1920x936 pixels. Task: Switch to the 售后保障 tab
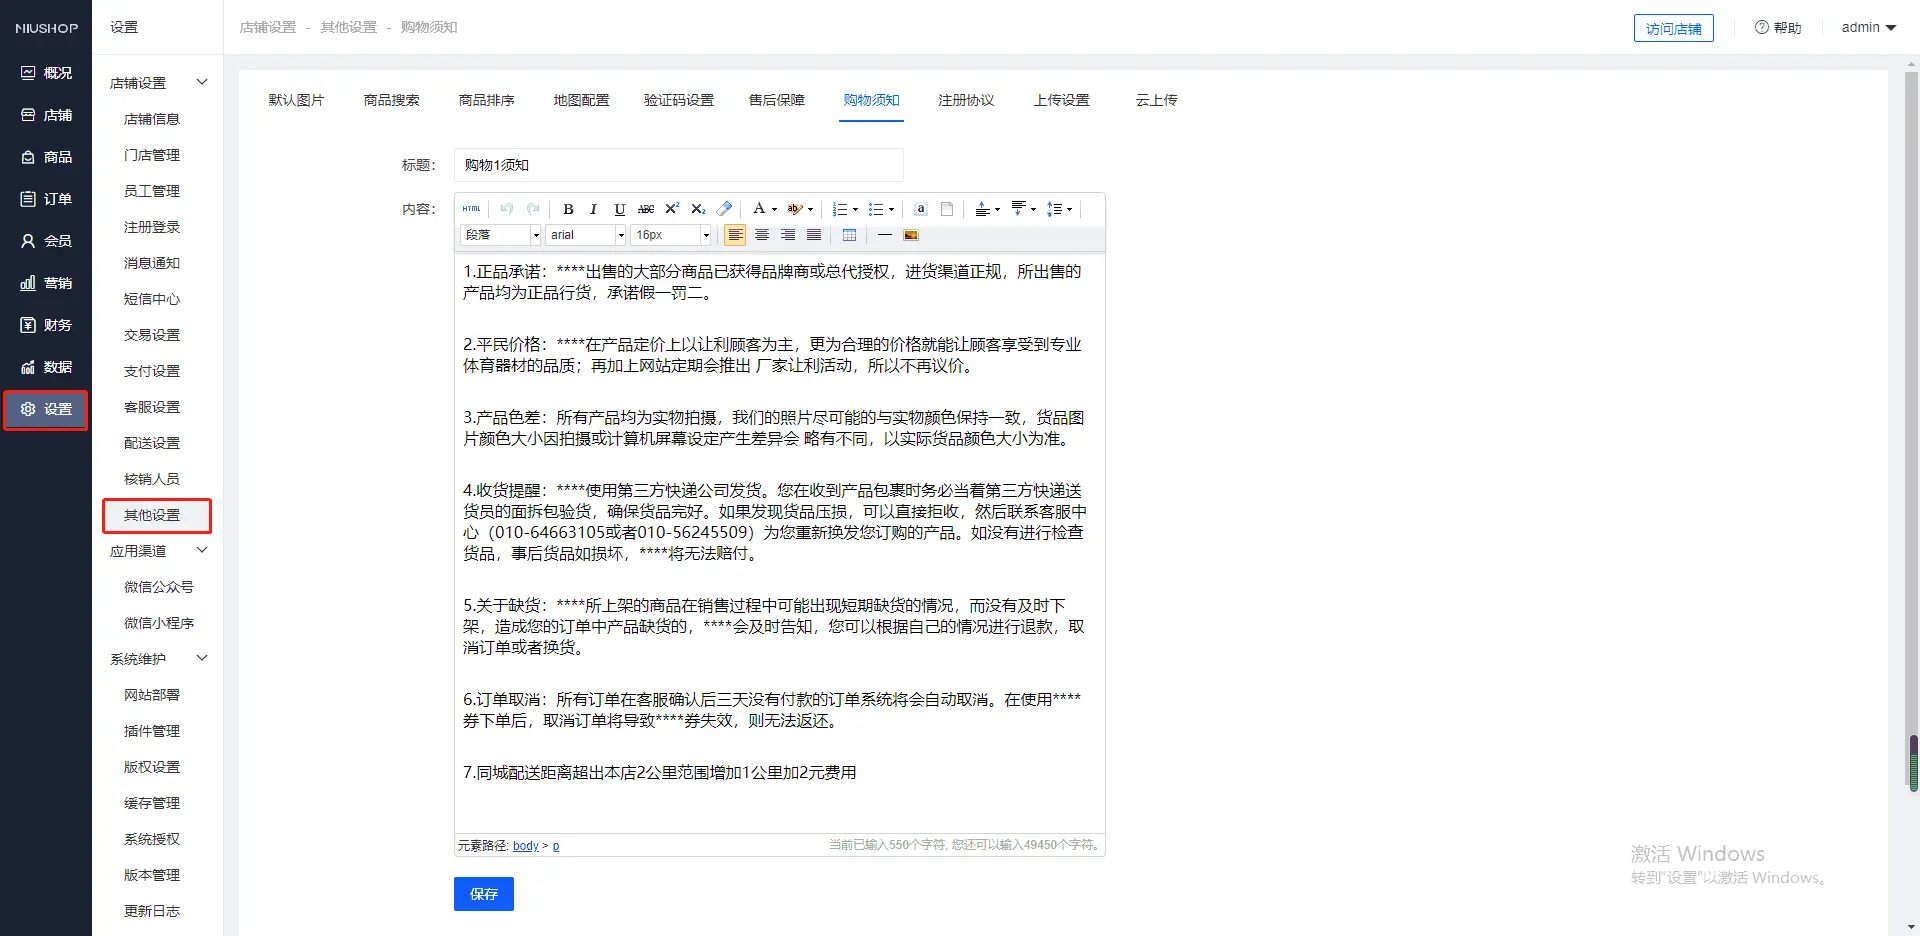click(776, 100)
